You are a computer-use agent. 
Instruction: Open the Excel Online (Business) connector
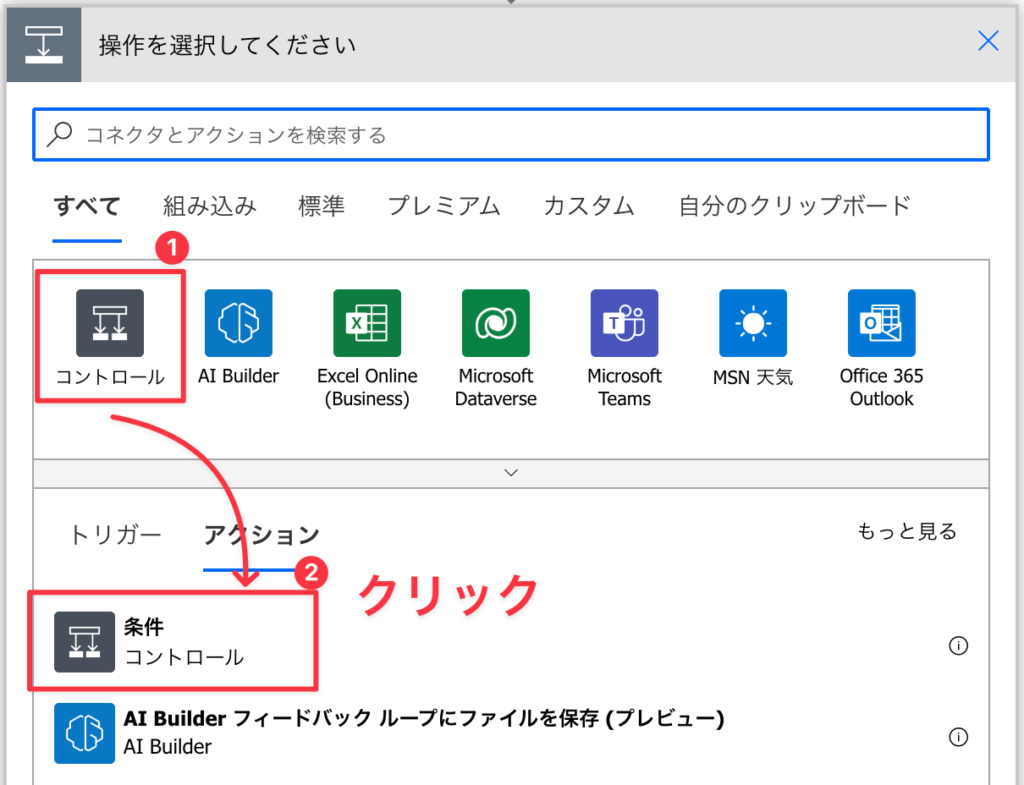click(x=367, y=323)
